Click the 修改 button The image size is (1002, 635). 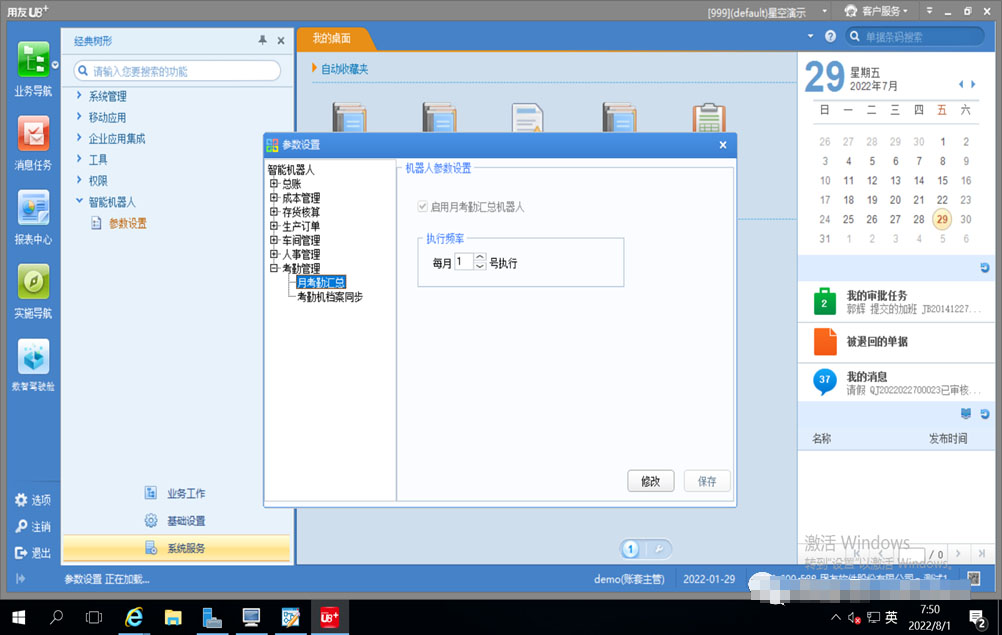coord(651,481)
